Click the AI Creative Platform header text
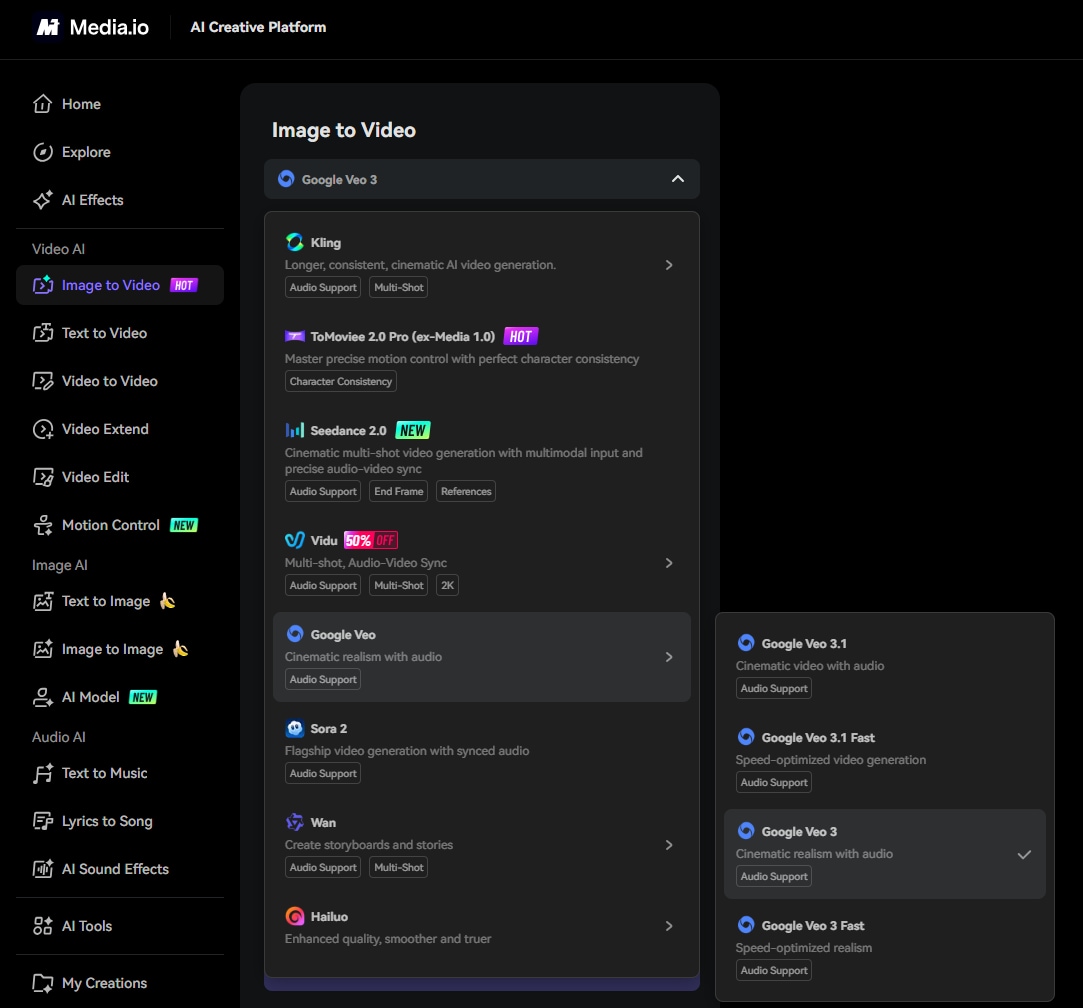1083x1008 pixels. pos(258,27)
